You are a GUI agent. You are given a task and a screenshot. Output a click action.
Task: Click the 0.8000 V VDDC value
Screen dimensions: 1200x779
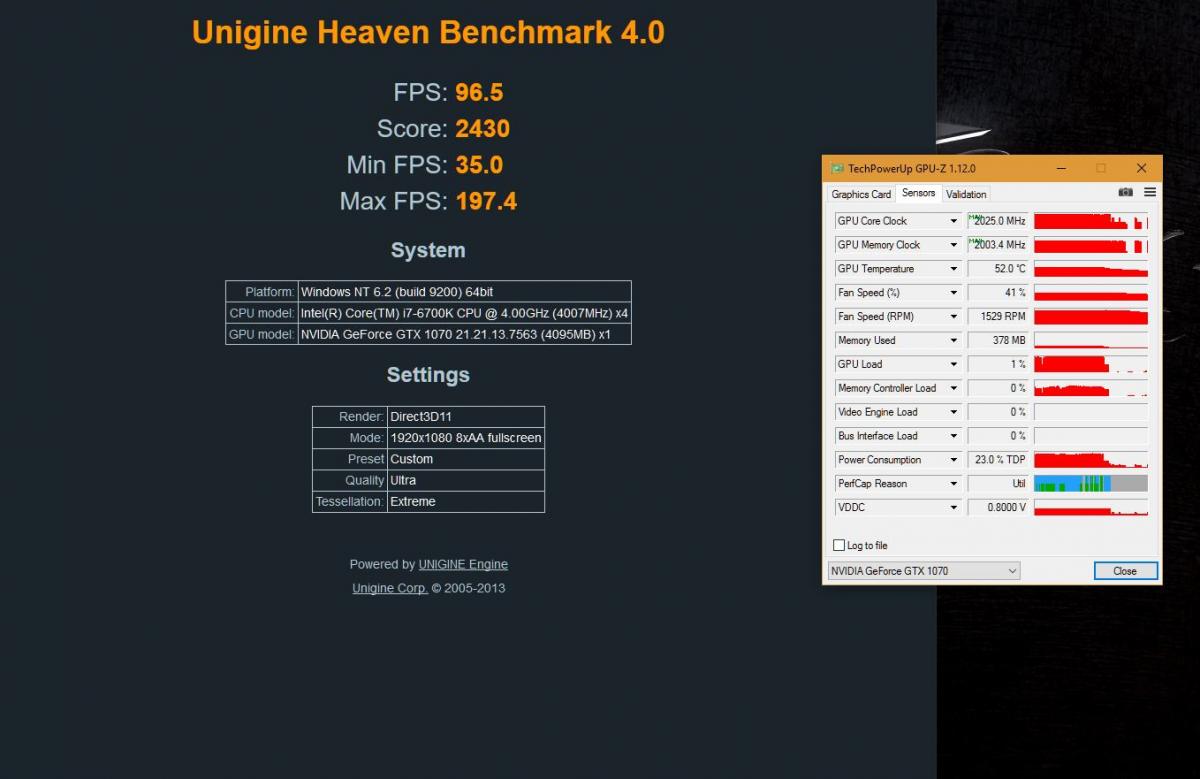998,507
